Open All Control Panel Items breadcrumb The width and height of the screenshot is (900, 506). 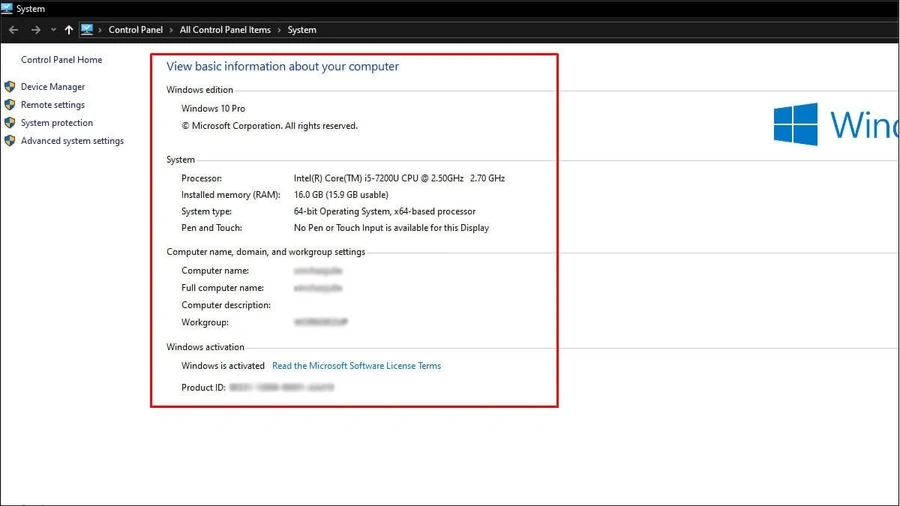[225, 30]
